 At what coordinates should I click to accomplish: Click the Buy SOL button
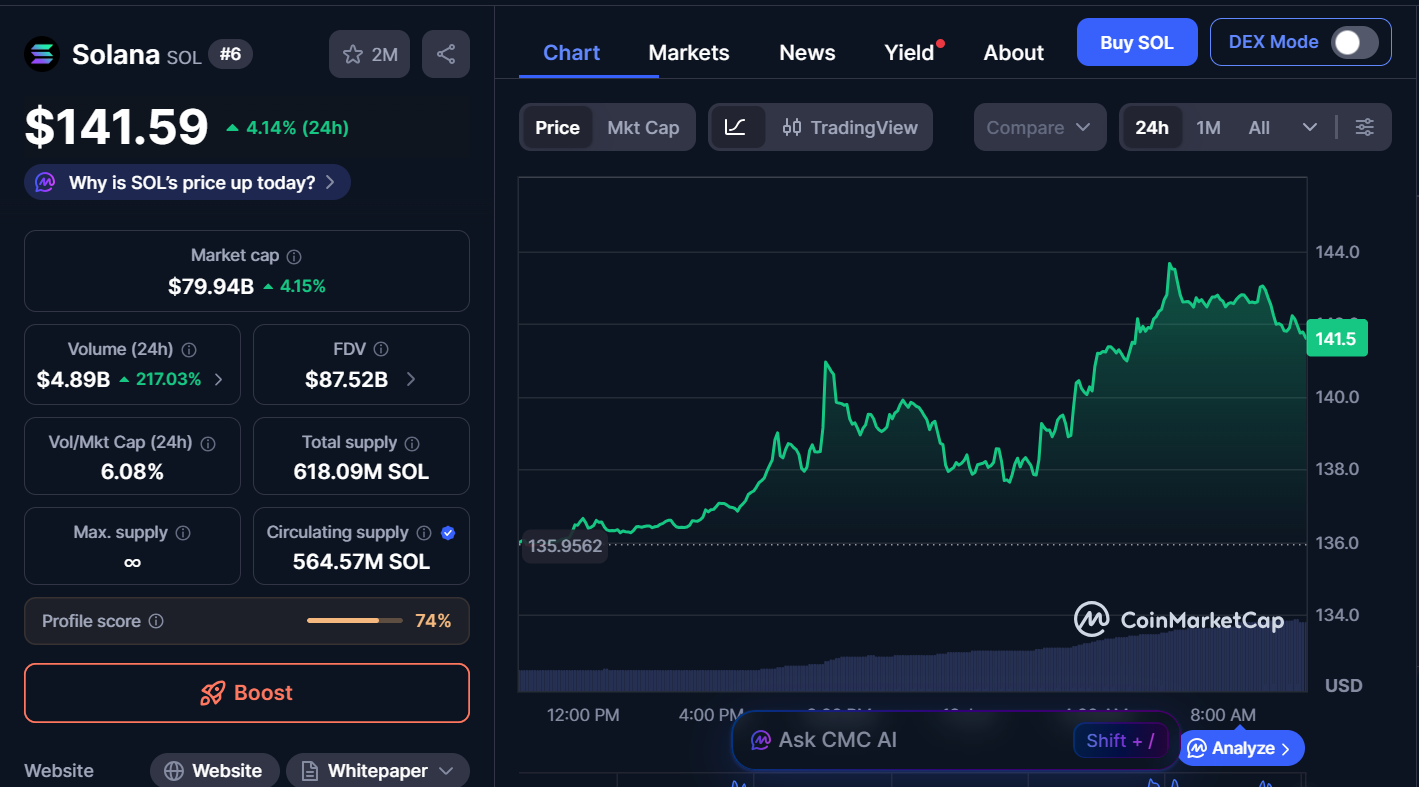(x=1137, y=42)
